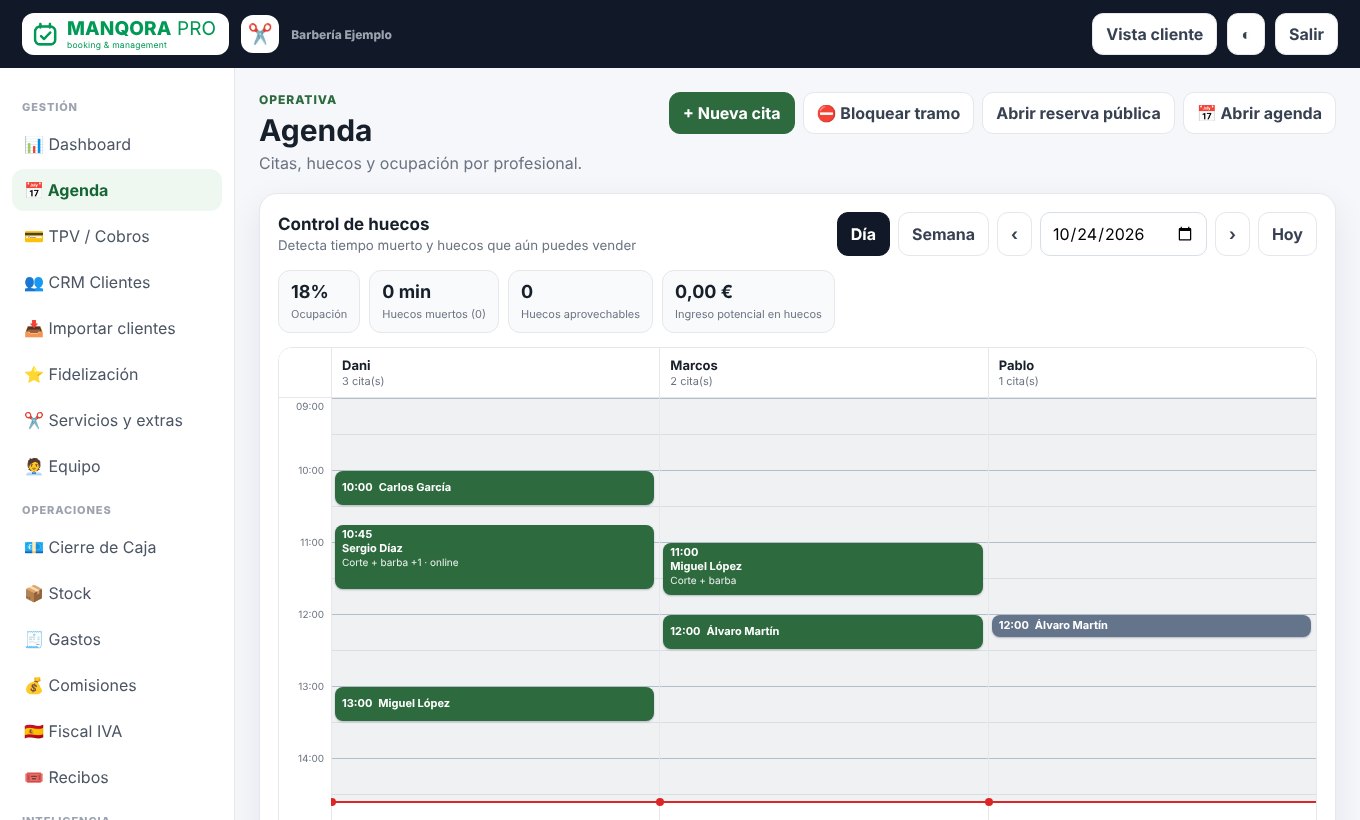Open Álvaro Martín 12:00 appointment under Marcos
1360x820 pixels.
pos(822,632)
